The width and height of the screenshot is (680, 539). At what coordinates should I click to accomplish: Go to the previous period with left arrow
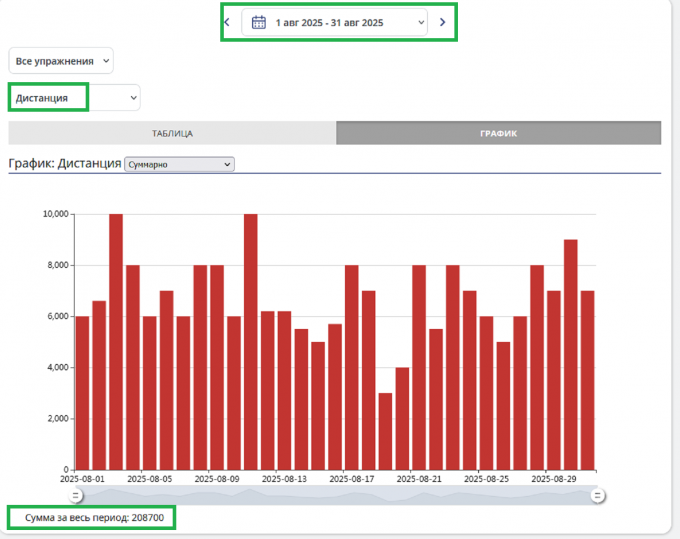coord(227,21)
